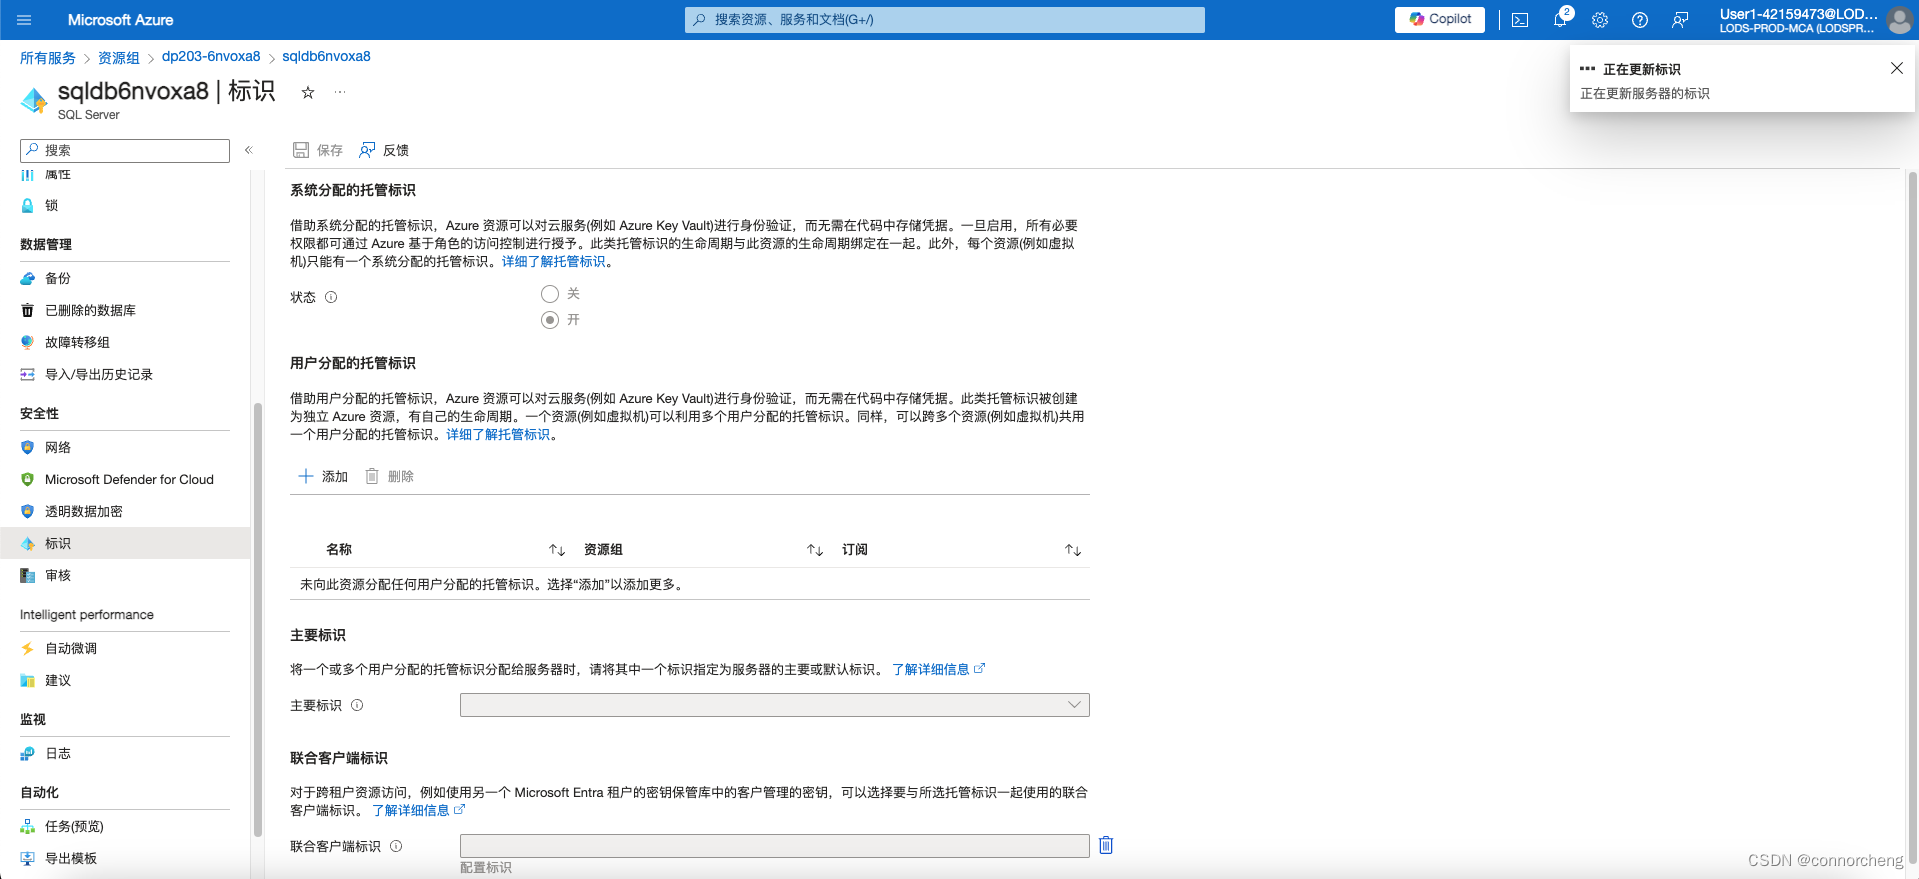Open 主要标识 了解详细信息 link
1919x879 pixels.
[938, 669]
